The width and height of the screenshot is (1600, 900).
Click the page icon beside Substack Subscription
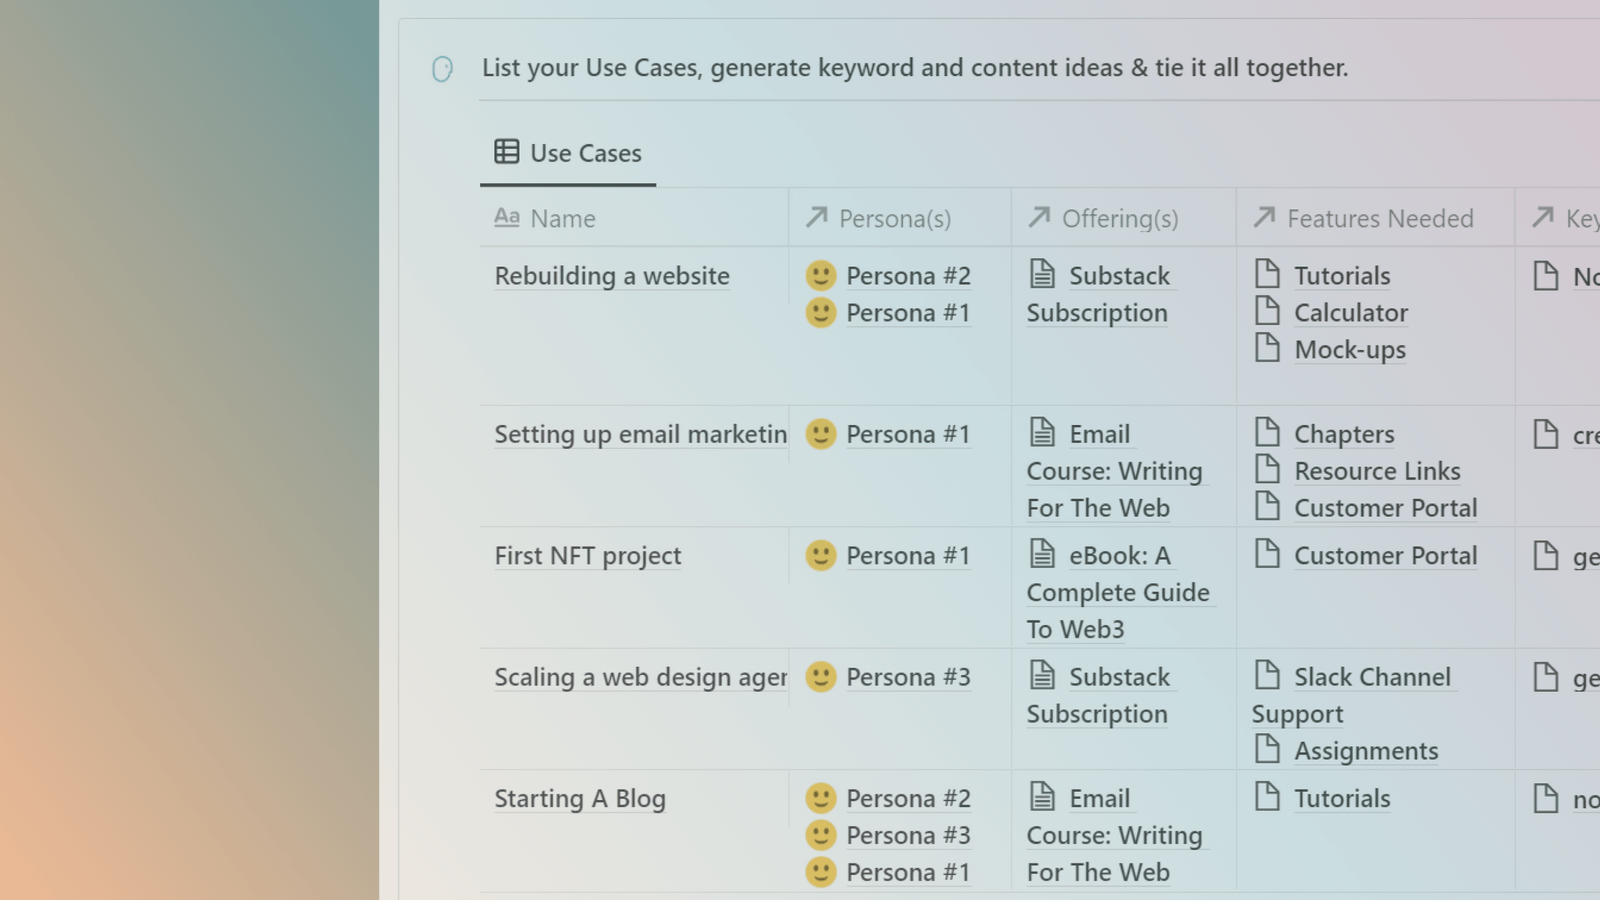point(1044,272)
